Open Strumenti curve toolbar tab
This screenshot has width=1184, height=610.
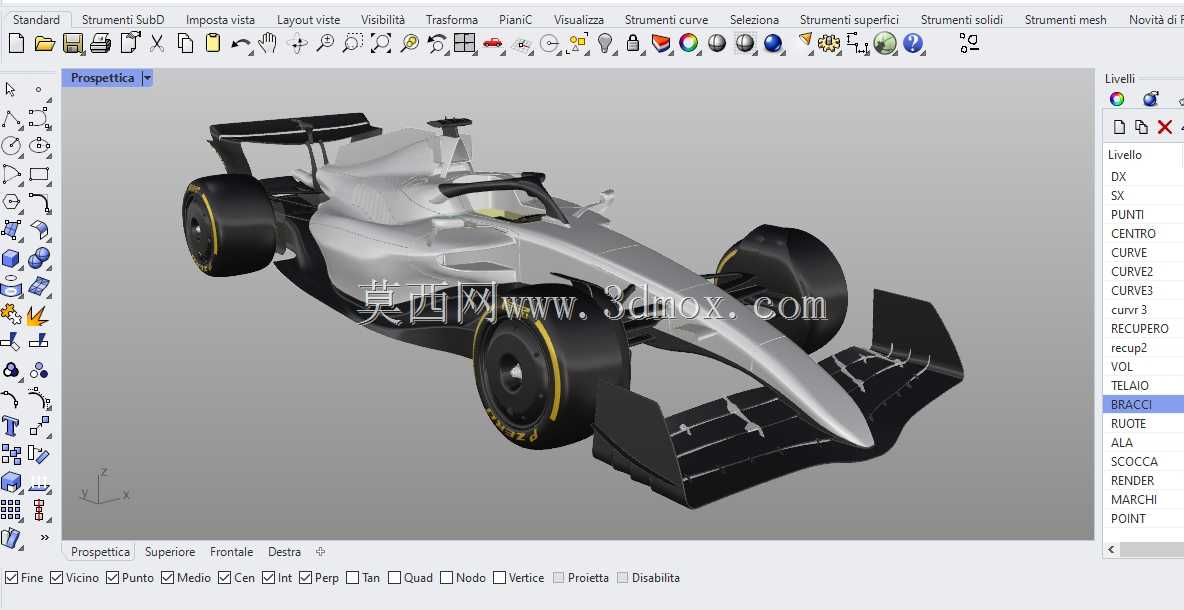(x=666, y=20)
